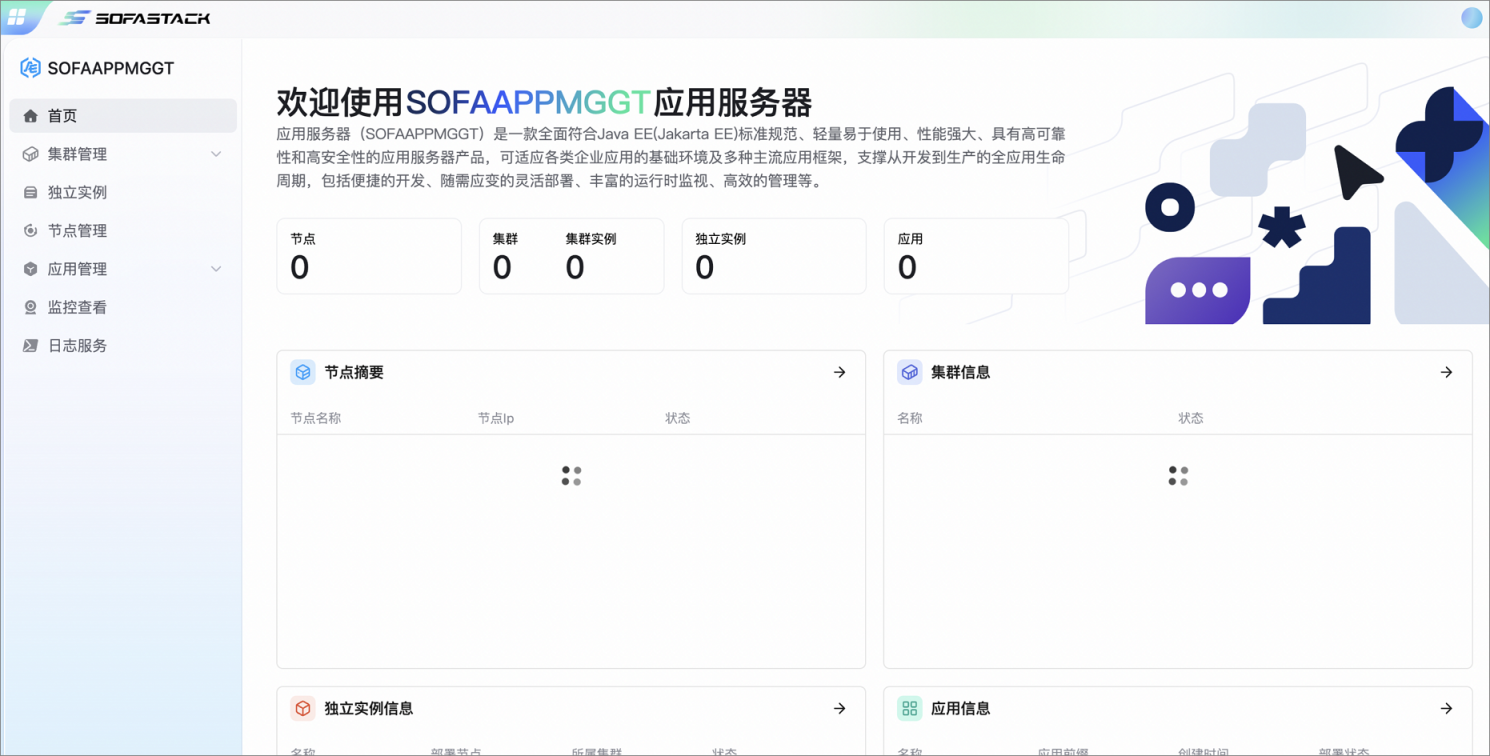The image size is (1490, 756).
Task: Open 应用管理 in the sidebar
Action: [123, 269]
